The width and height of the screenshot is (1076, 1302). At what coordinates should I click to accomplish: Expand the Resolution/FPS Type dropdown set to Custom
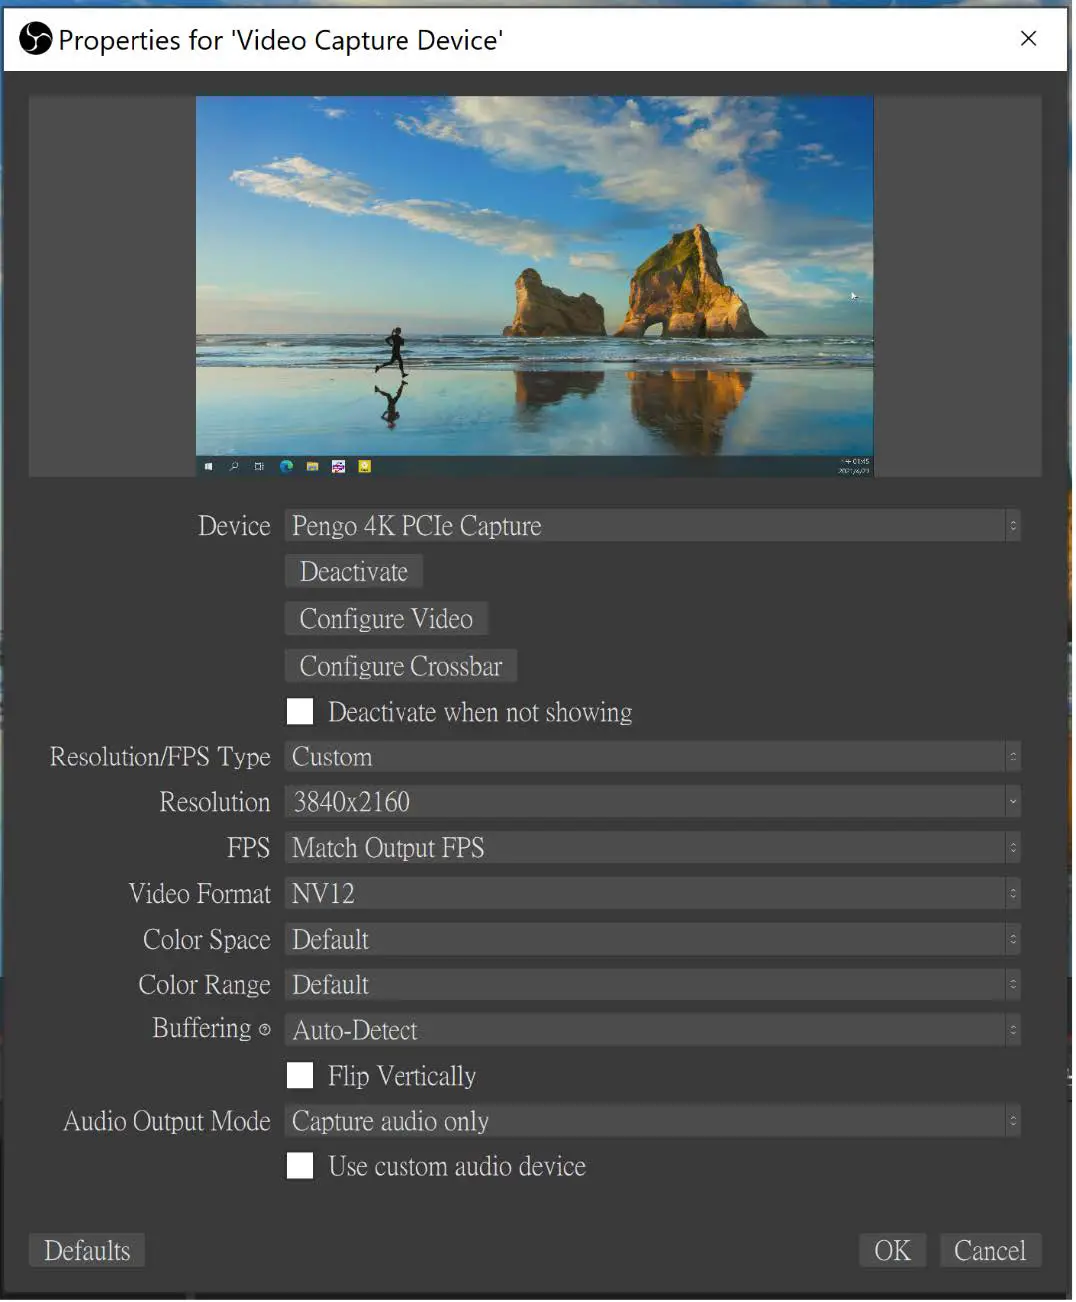click(653, 758)
